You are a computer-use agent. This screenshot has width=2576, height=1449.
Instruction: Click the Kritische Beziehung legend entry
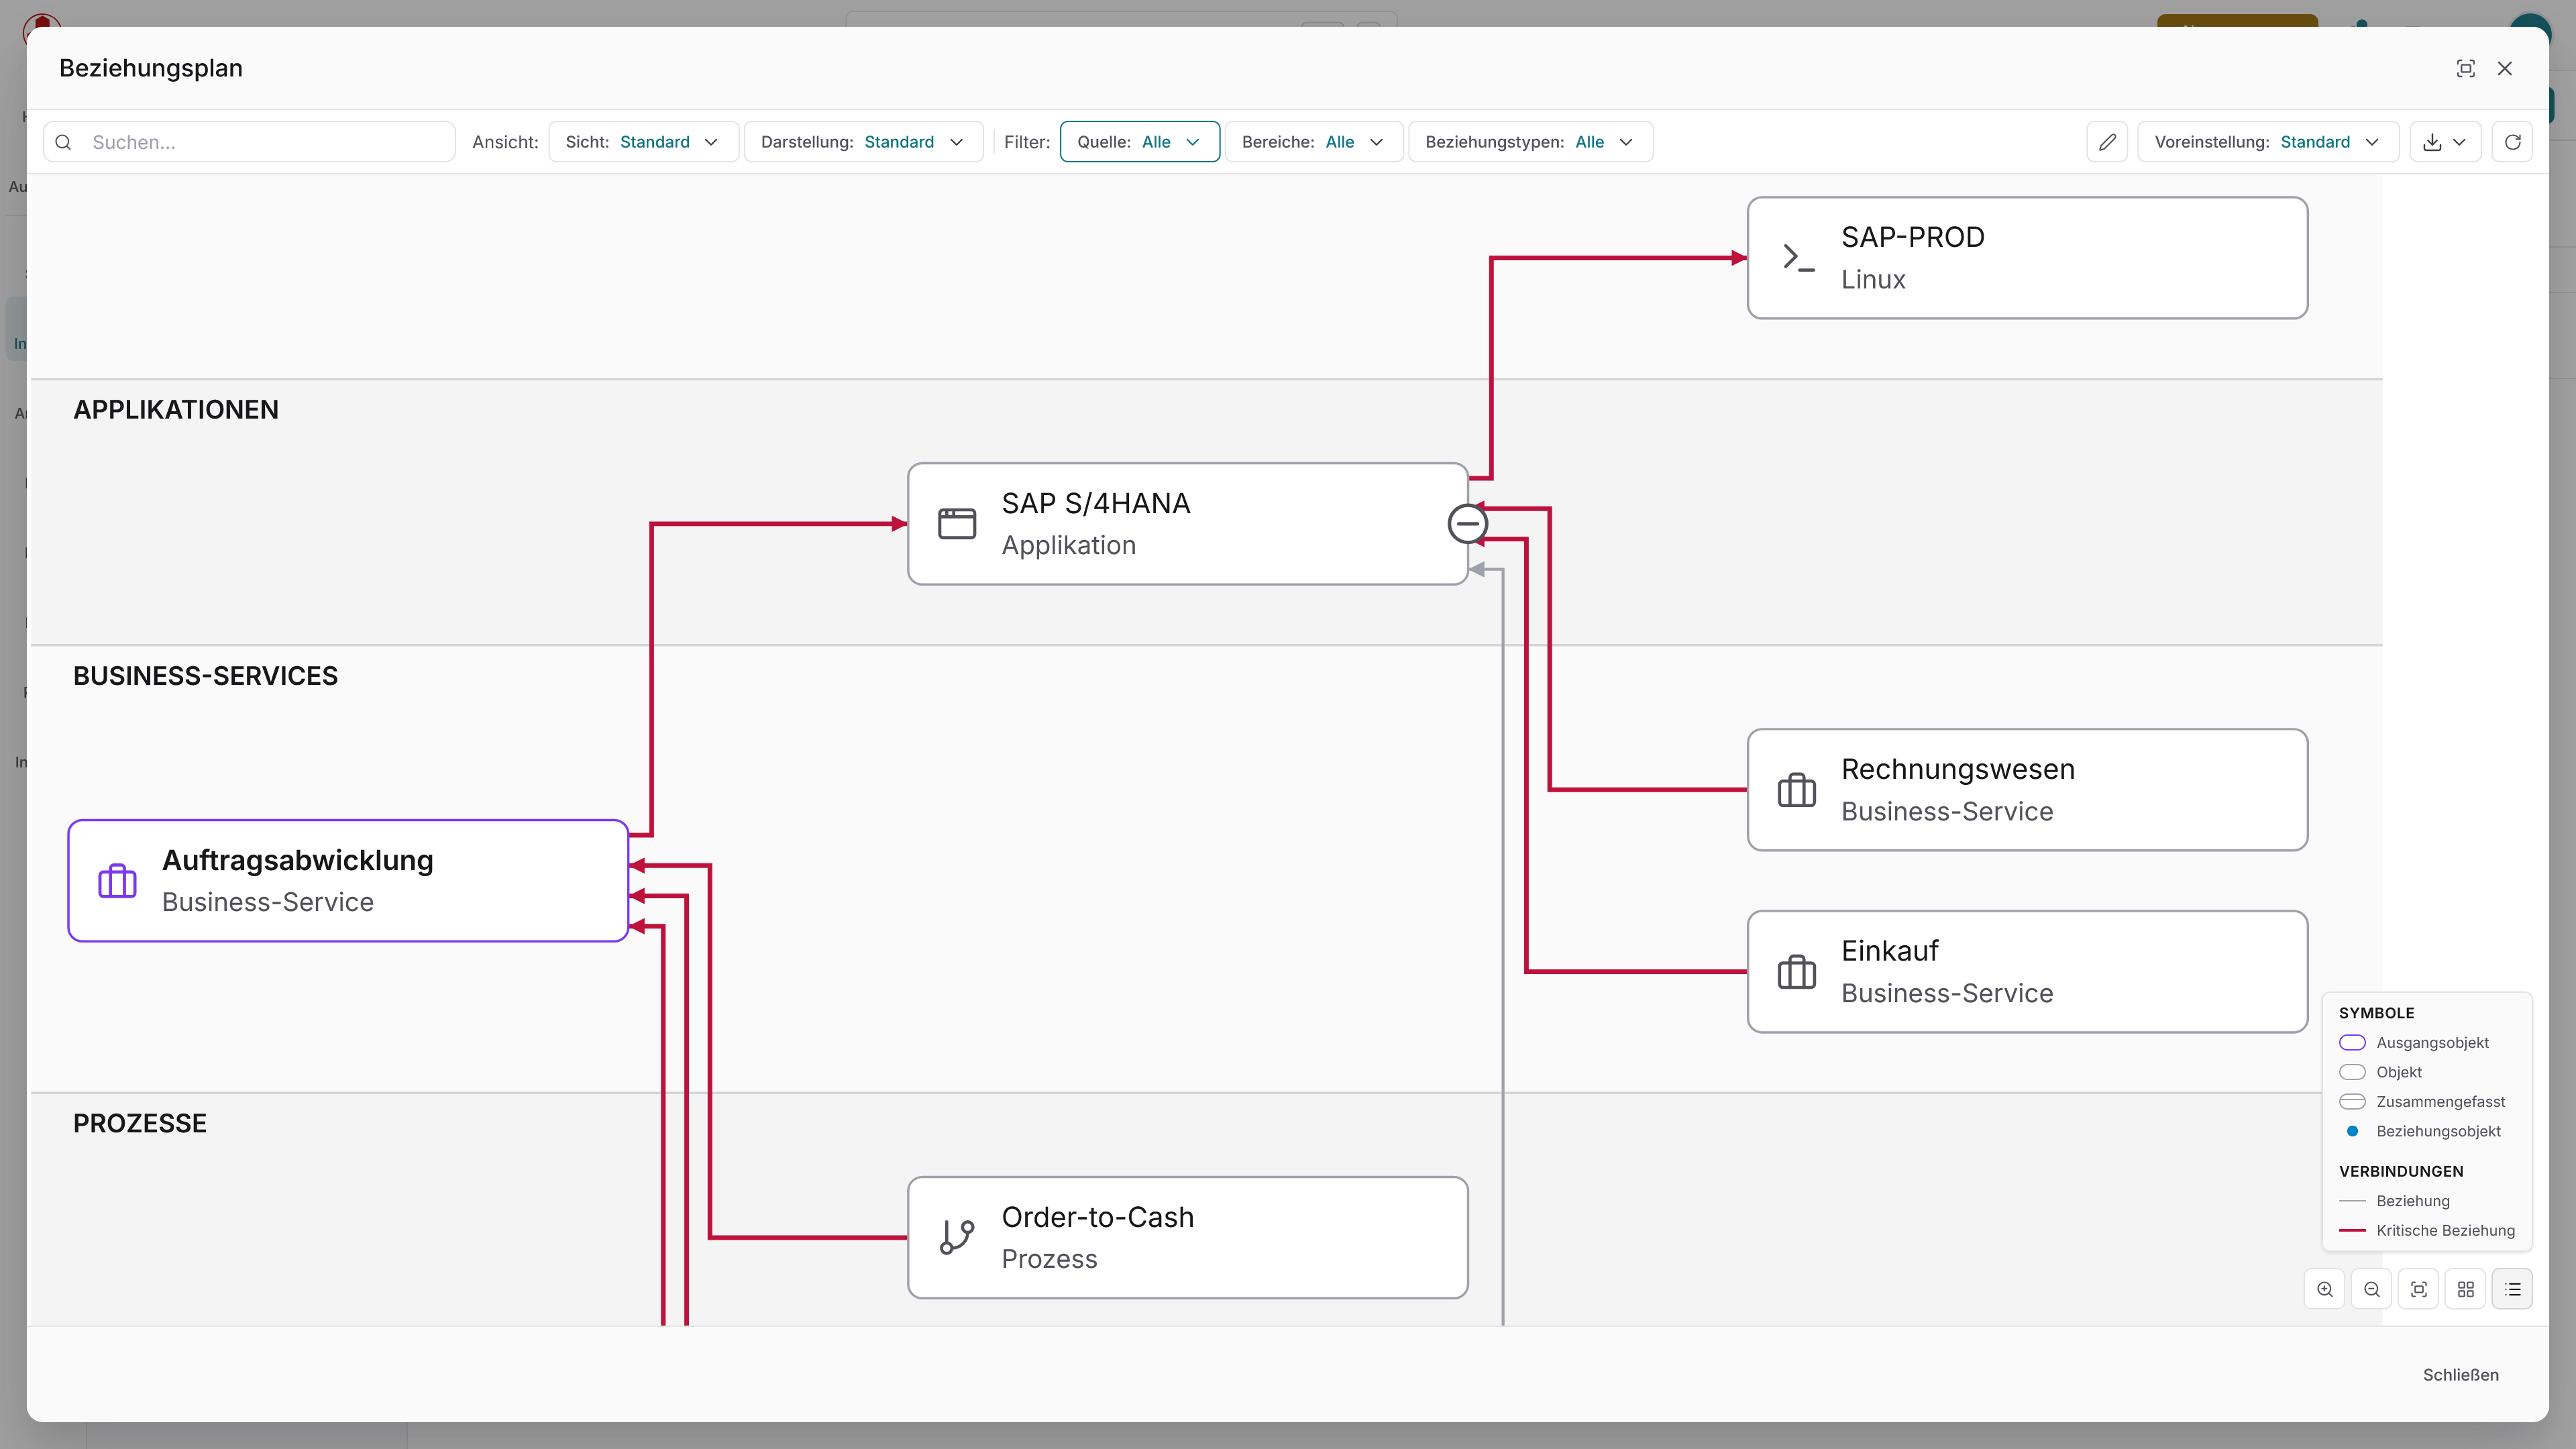click(2427, 1231)
